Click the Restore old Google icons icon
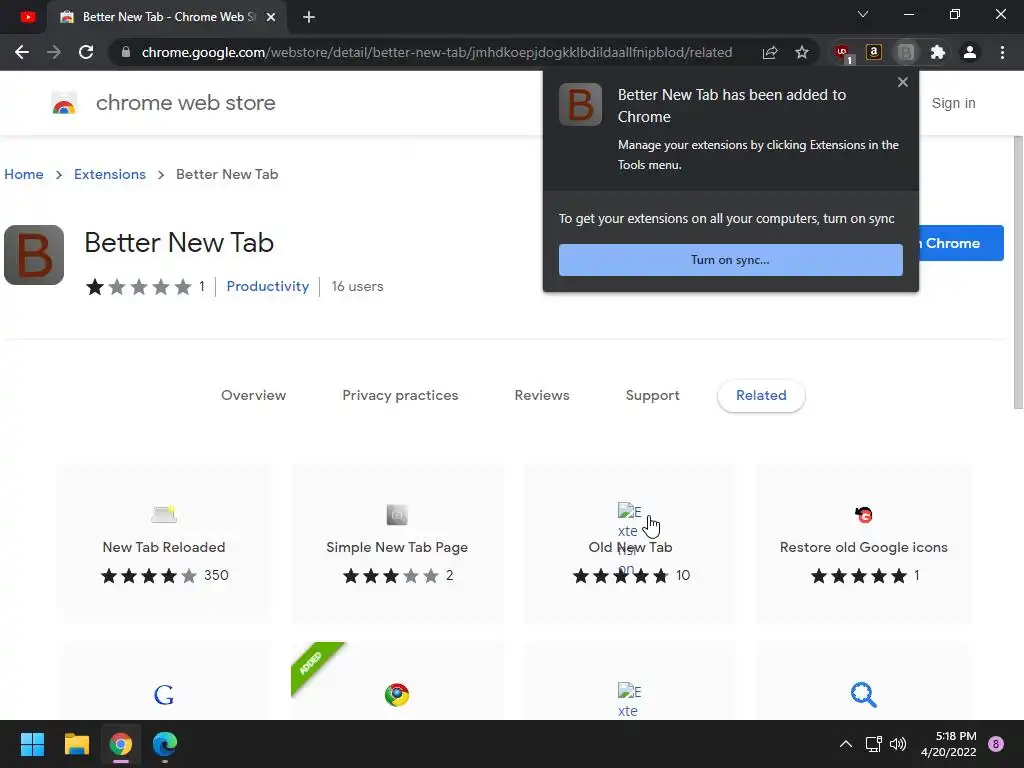This screenshot has width=1024, height=768. tap(863, 515)
